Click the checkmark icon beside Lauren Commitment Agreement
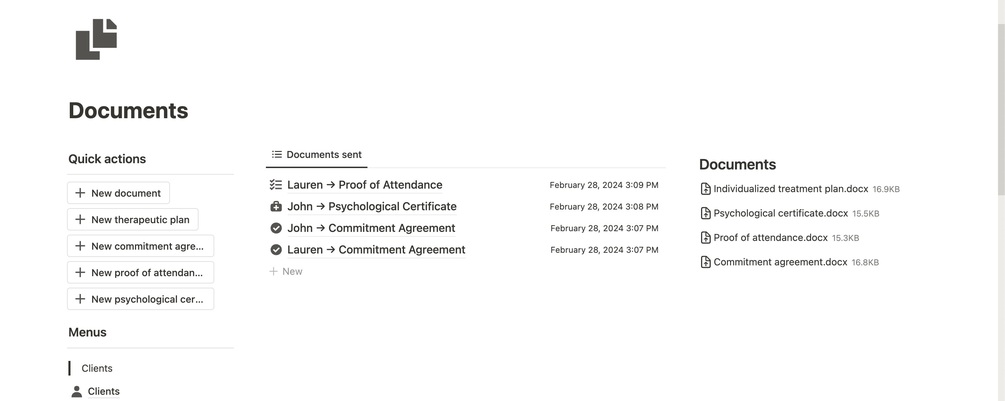This screenshot has width=1005, height=401. coord(276,250)
